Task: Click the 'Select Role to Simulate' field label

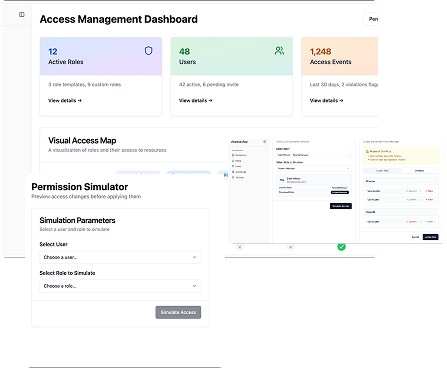Action: [x=67, y=273]
